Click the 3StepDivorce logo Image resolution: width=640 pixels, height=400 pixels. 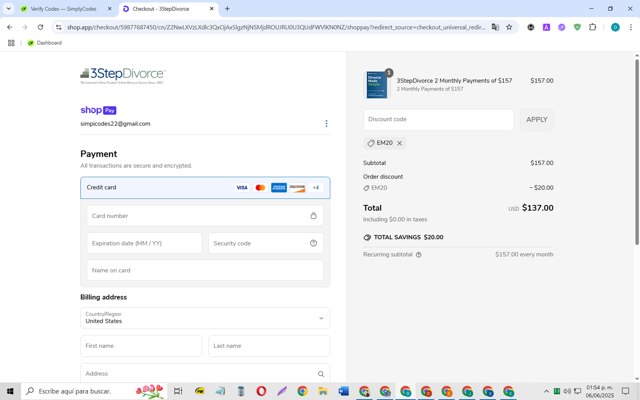[x=123, y=75]
